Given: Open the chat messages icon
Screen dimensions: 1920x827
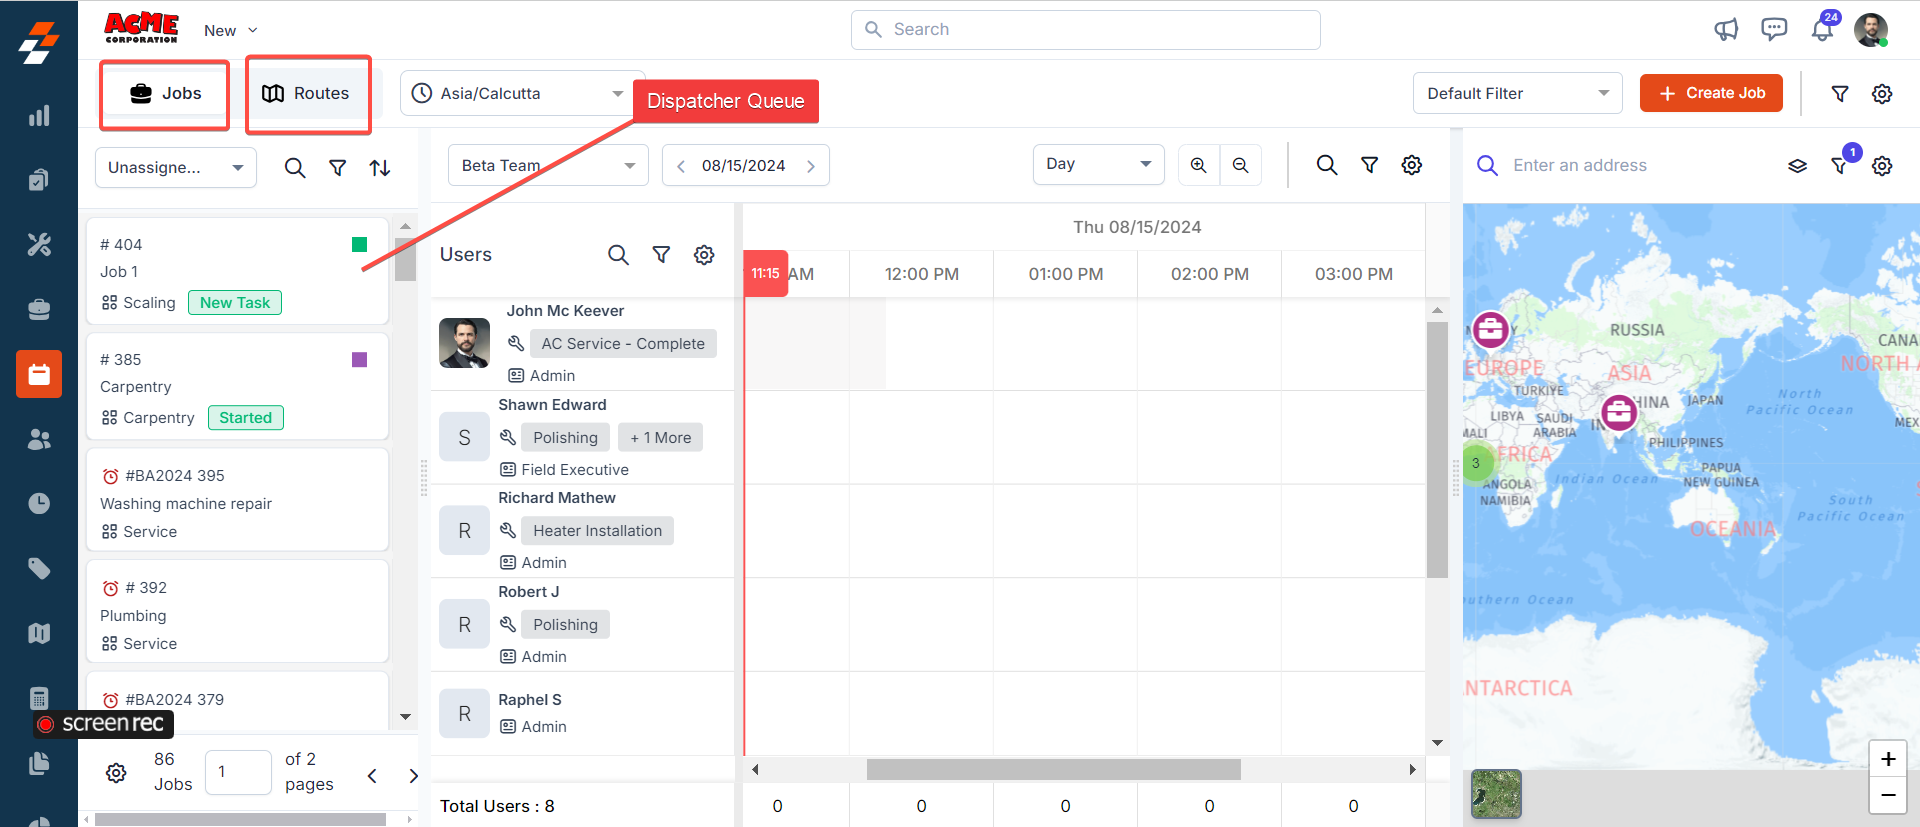Looking at the screenshot, I should [x=1774, y=29].
